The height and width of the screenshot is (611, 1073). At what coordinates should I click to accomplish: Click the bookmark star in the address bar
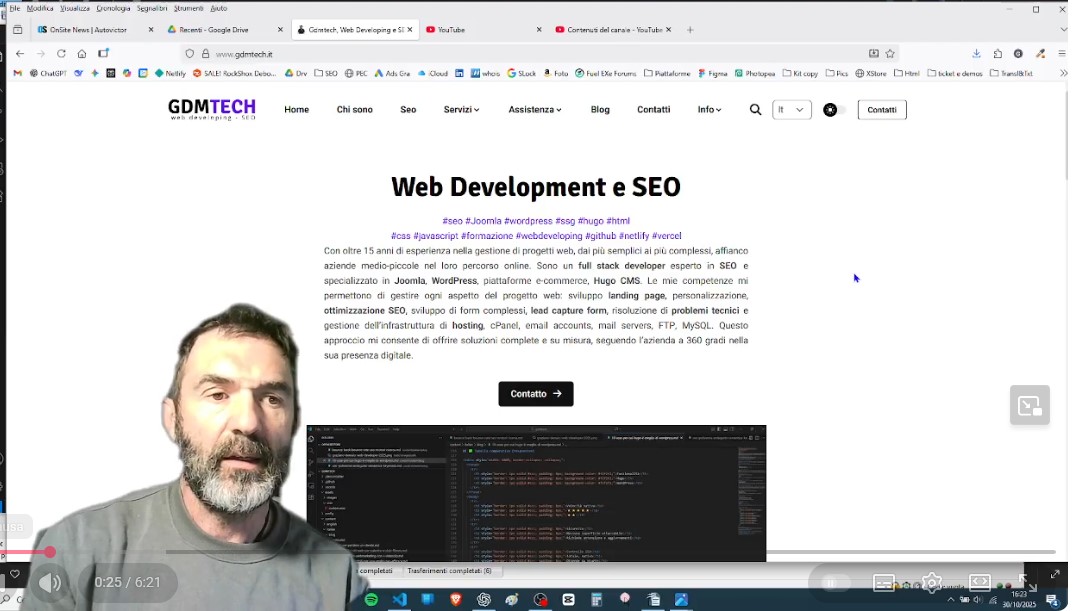tap(890, 51)
